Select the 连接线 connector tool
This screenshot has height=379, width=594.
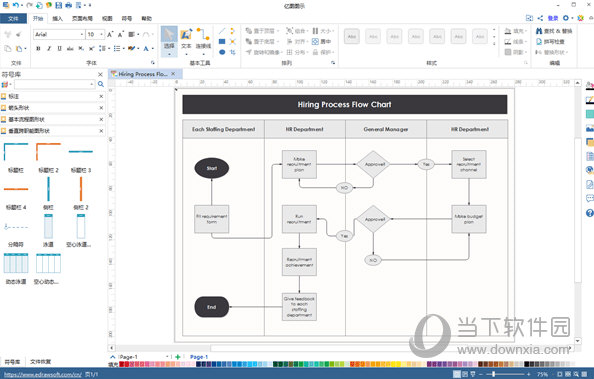(203, 39)
